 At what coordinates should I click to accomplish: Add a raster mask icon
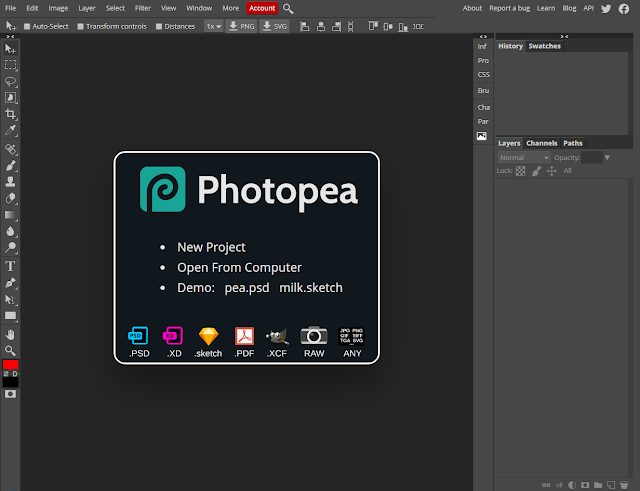pos(585,485)
